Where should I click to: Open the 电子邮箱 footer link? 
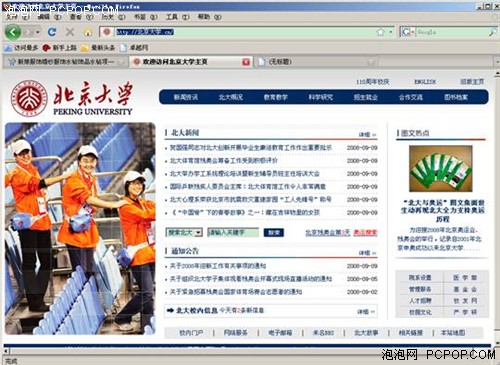click(280, 333)
